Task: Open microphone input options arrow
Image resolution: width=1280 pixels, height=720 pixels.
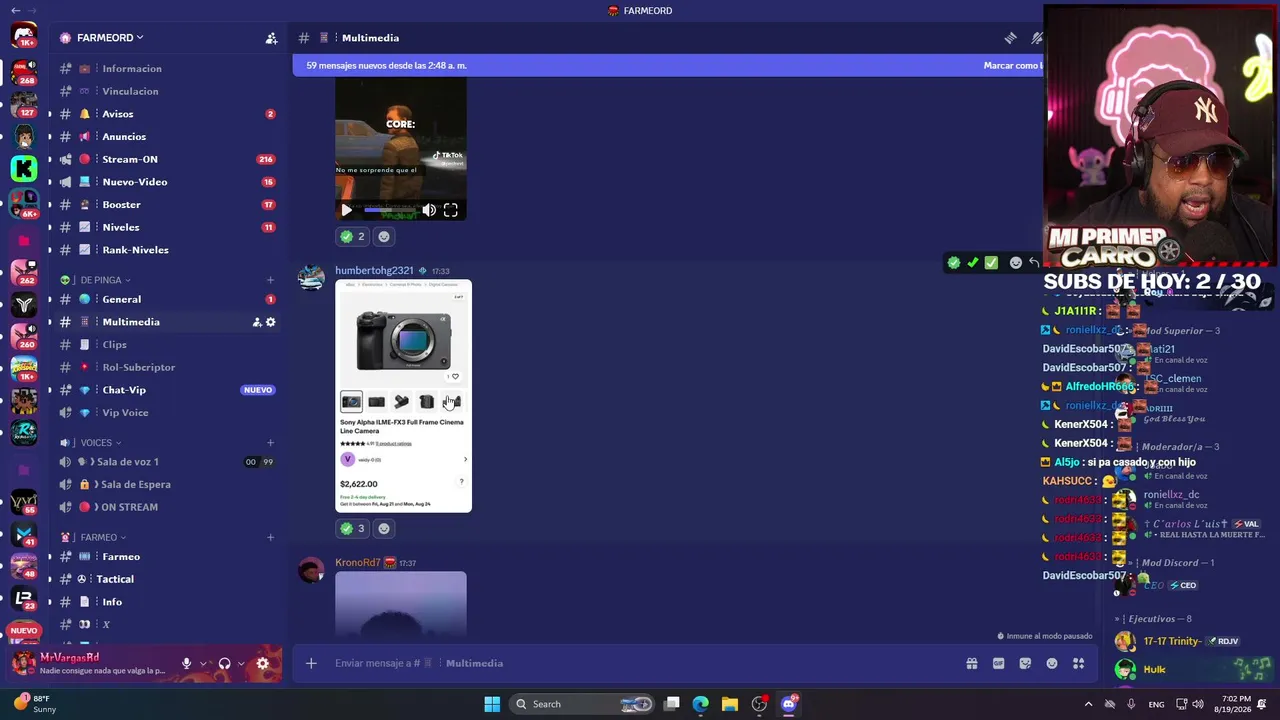Action: coord(203,663)
